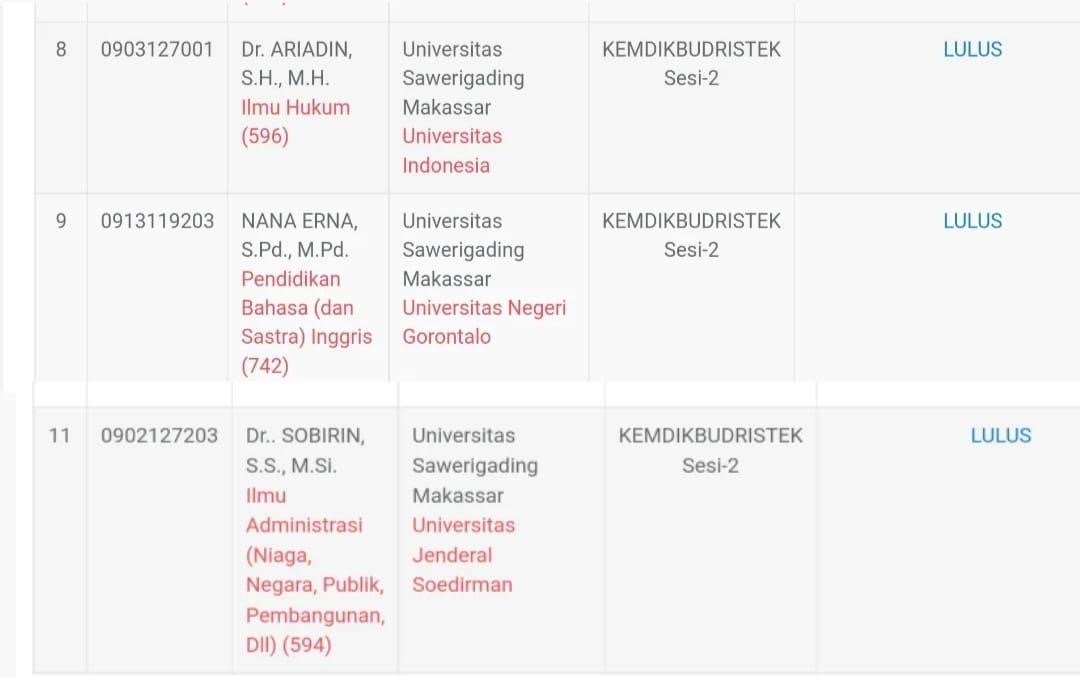1080x678 pixels.
Task: Click the red Universitas Indonesia text
Action: (452, 150)
